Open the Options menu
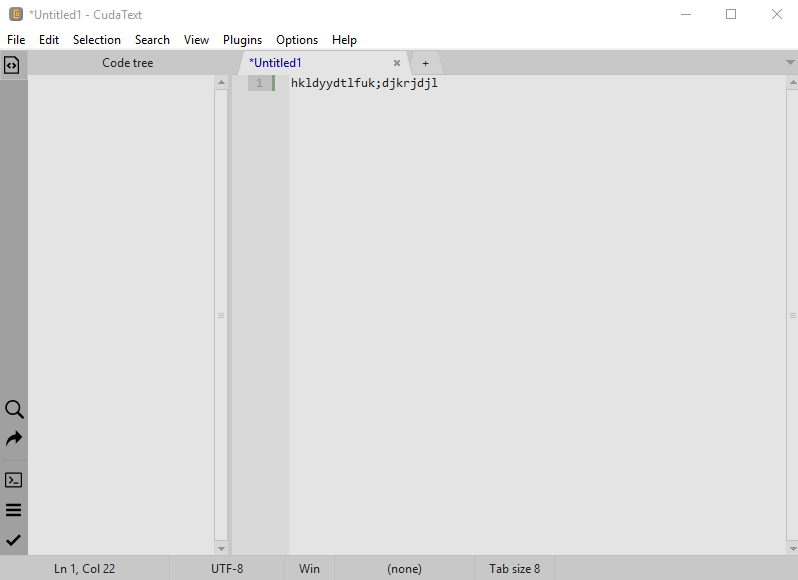The image size is (798, 580). click(x=297, y=40)
